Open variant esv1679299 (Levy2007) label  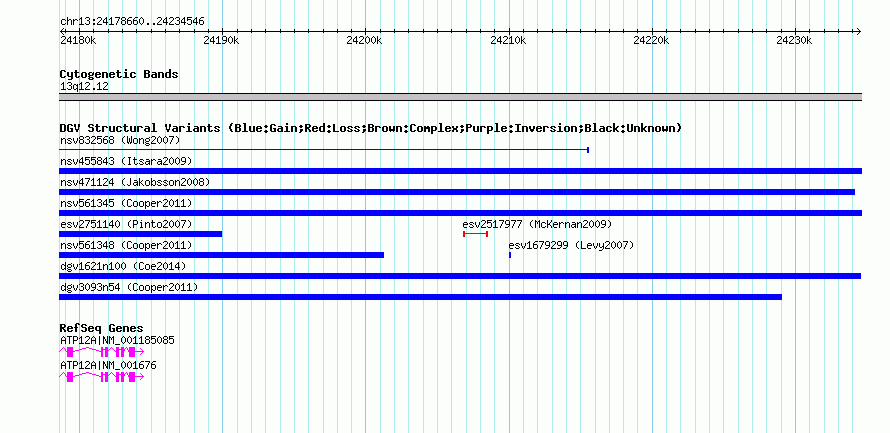(571, 245)
